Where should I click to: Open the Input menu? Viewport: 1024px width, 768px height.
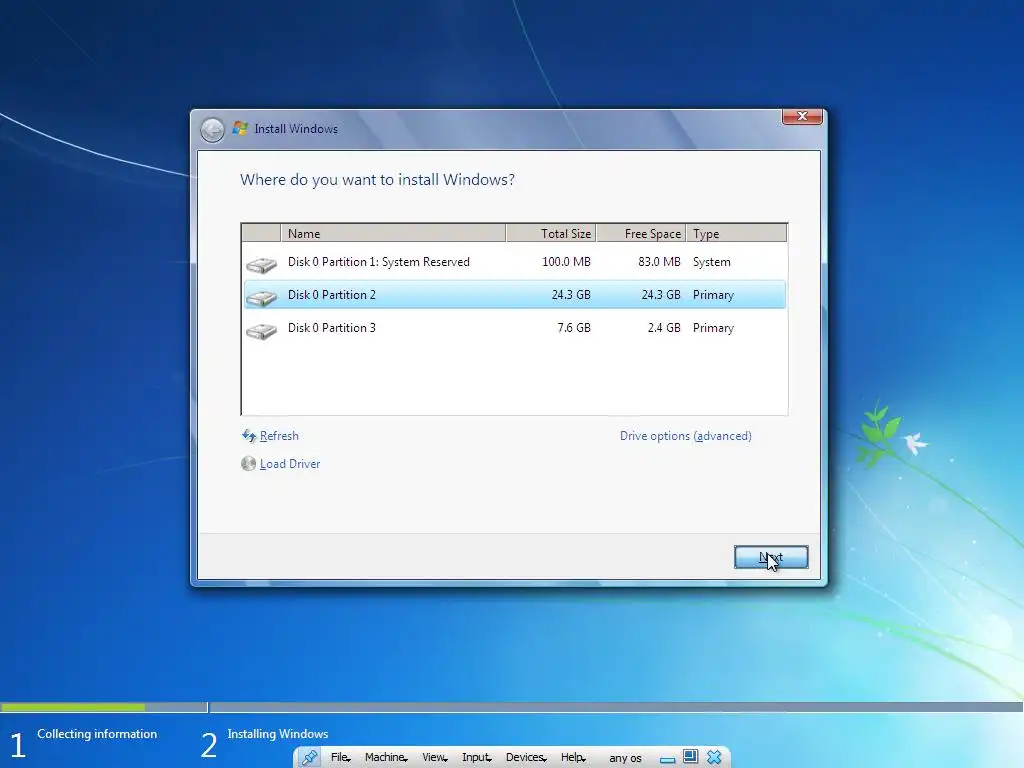tap(477, 758)
